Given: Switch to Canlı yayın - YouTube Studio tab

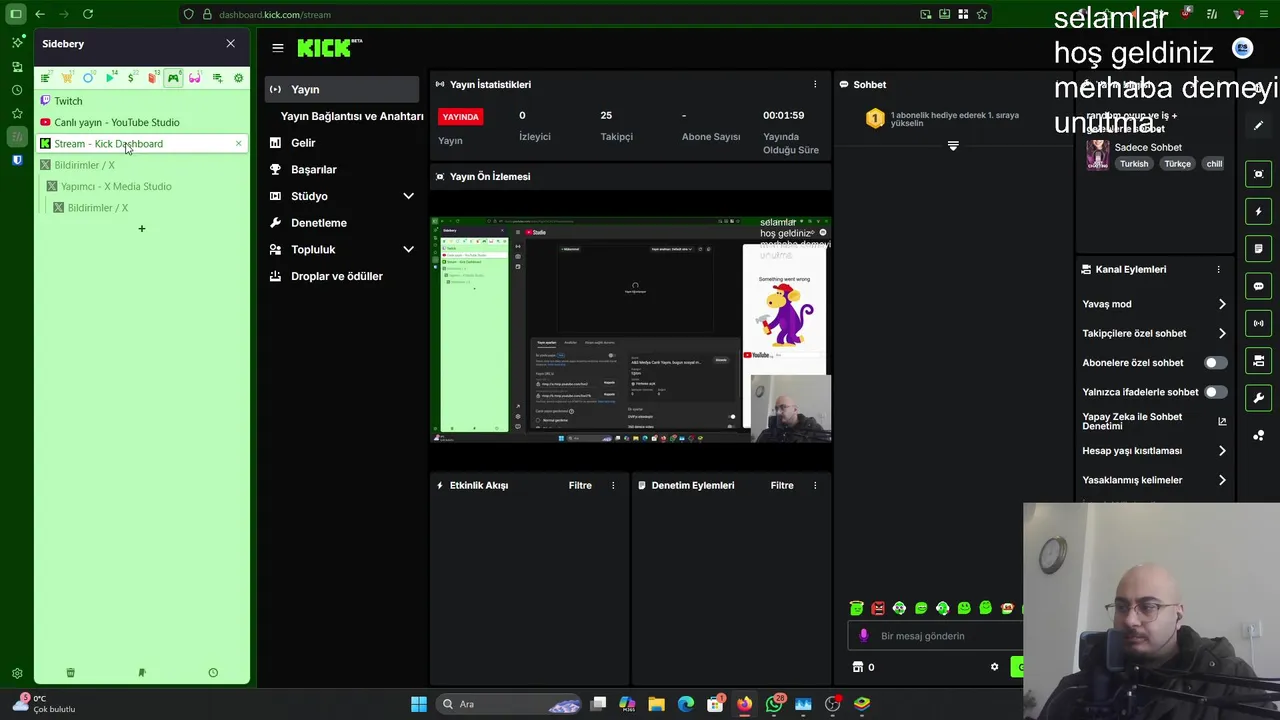Looking at the screenshot, I should [141, 122].
